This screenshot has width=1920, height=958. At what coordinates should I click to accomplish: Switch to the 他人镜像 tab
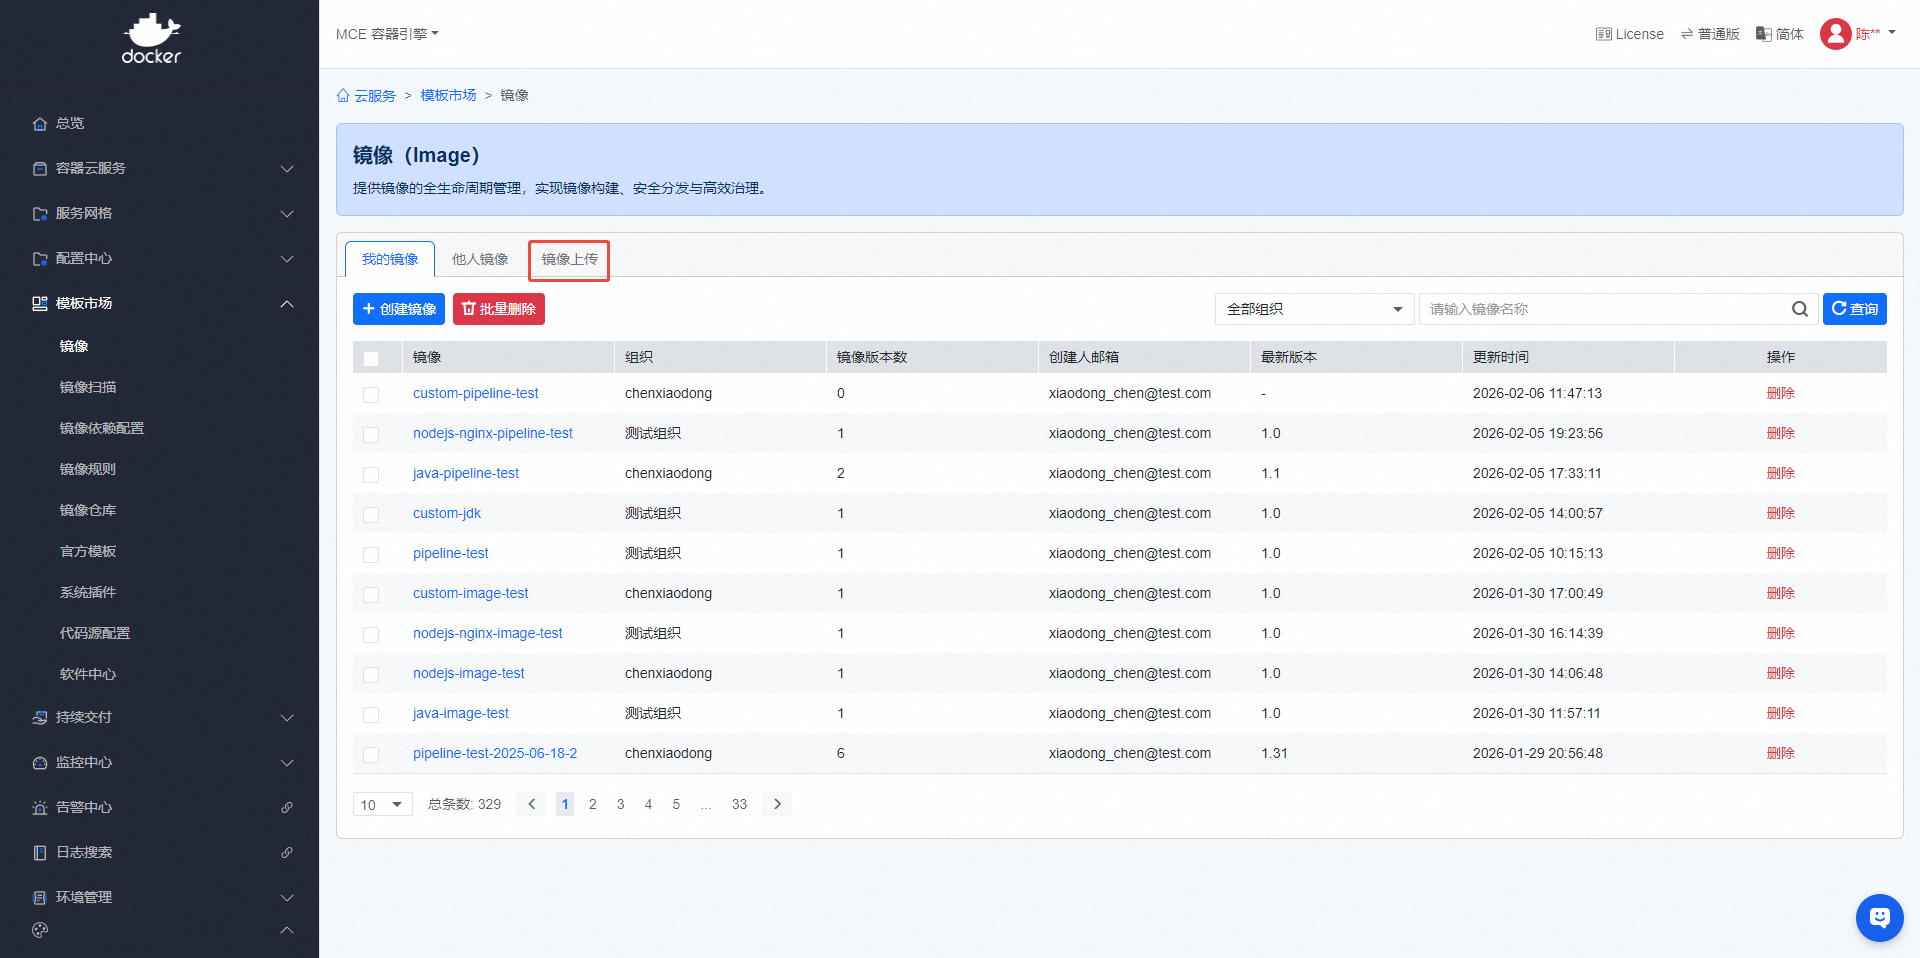pyautogui.click(x=480, y=260)
